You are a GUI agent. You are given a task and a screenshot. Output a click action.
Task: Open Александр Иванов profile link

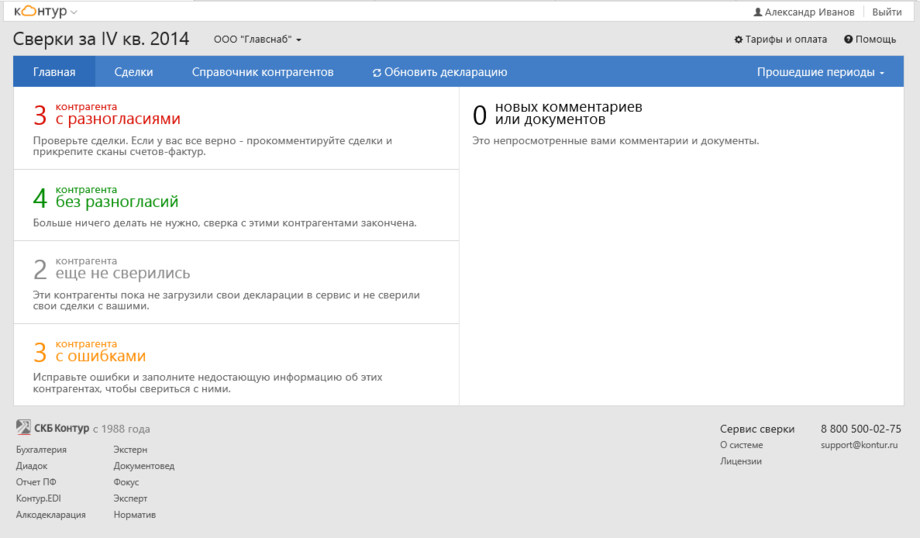coord(809,12)
